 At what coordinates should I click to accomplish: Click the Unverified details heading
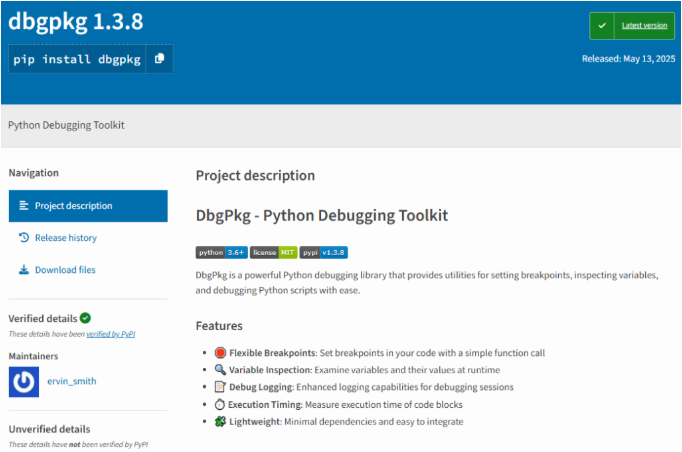pyautogui.click(x=50, y=429)
